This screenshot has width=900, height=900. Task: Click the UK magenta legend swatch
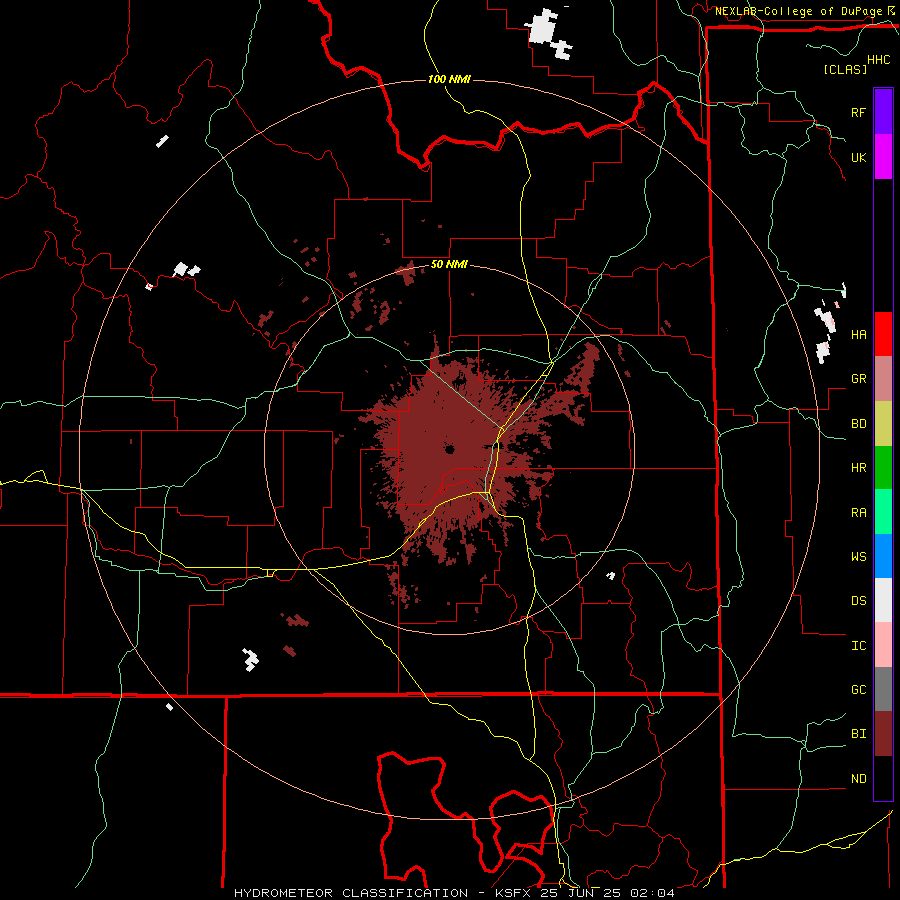(883, 157)
